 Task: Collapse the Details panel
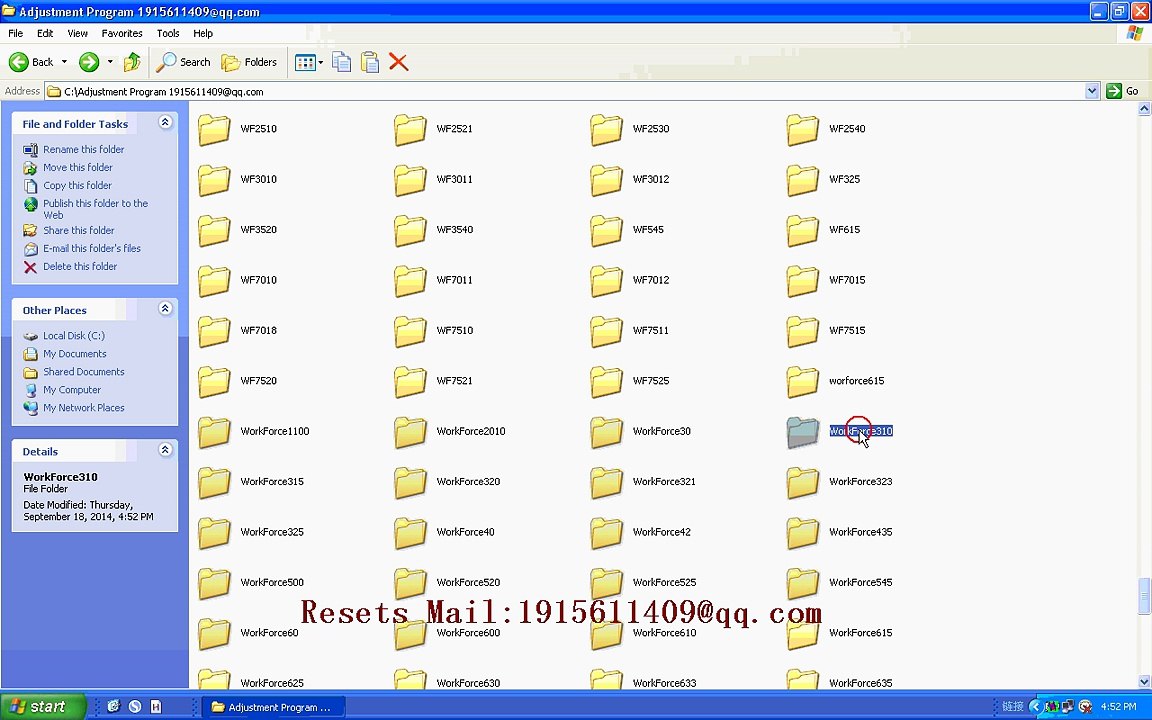tap(165, 450)
